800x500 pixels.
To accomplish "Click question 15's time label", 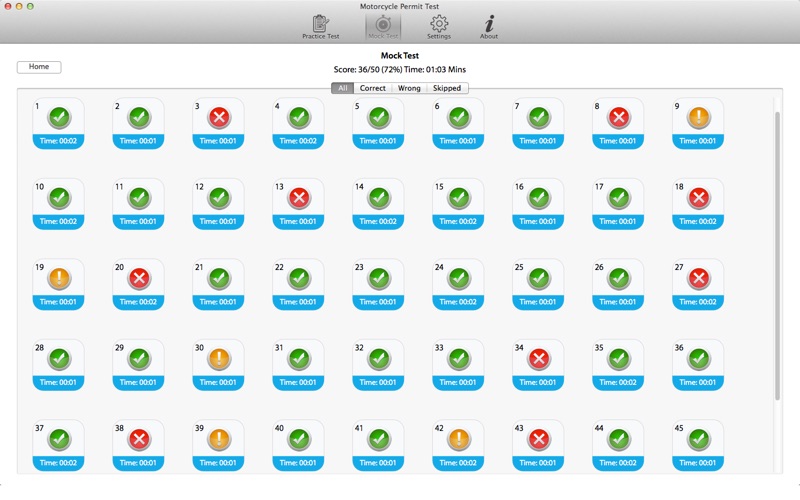I will (x=458, y=221).
